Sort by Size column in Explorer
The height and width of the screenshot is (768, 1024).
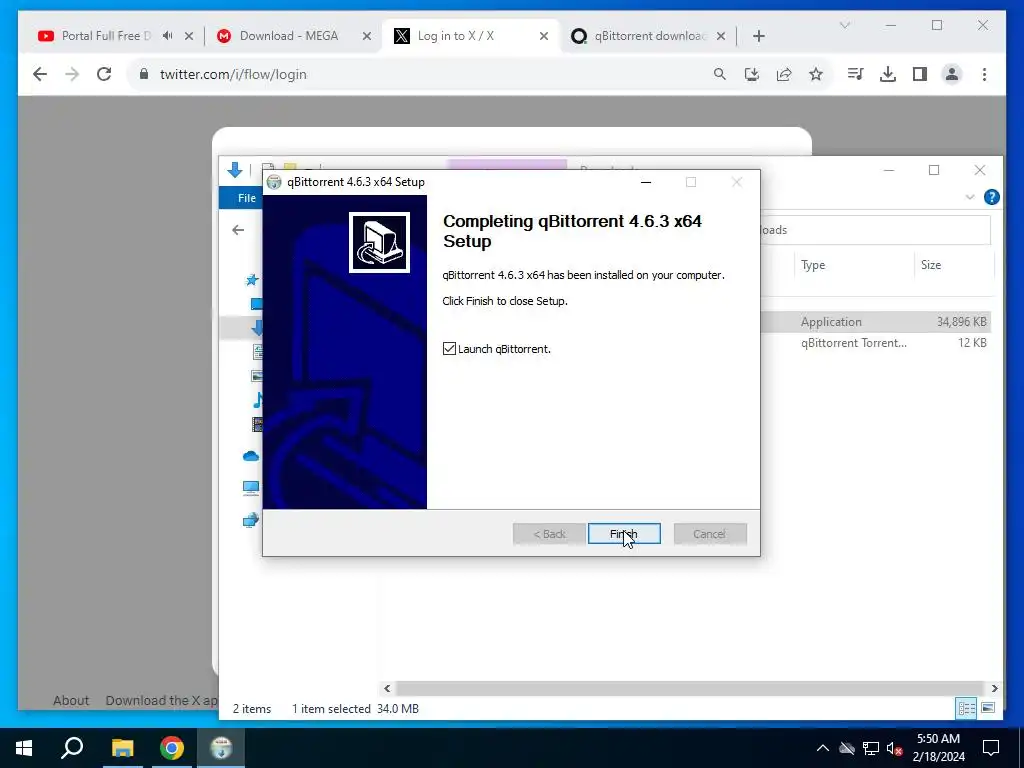[953, 264]
